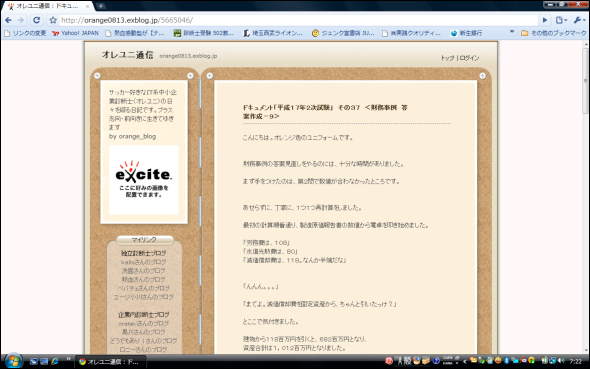Click the browser forward arrow

(21, 20)
